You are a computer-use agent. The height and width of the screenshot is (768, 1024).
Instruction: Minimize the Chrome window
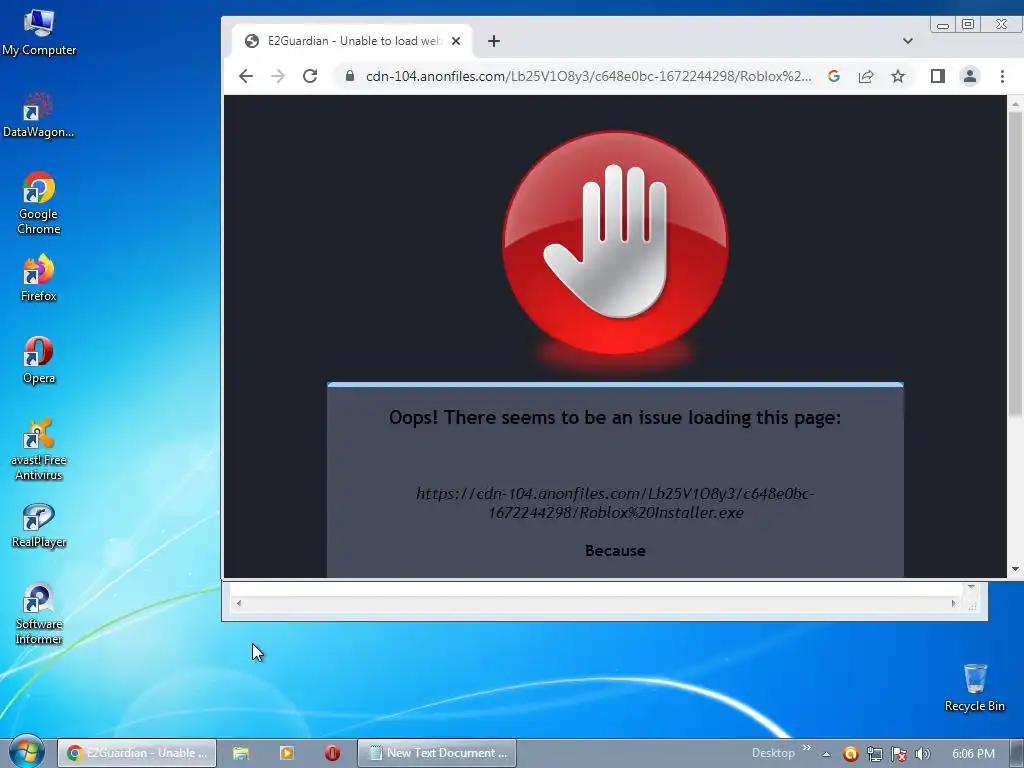click(x=942, y=25)
